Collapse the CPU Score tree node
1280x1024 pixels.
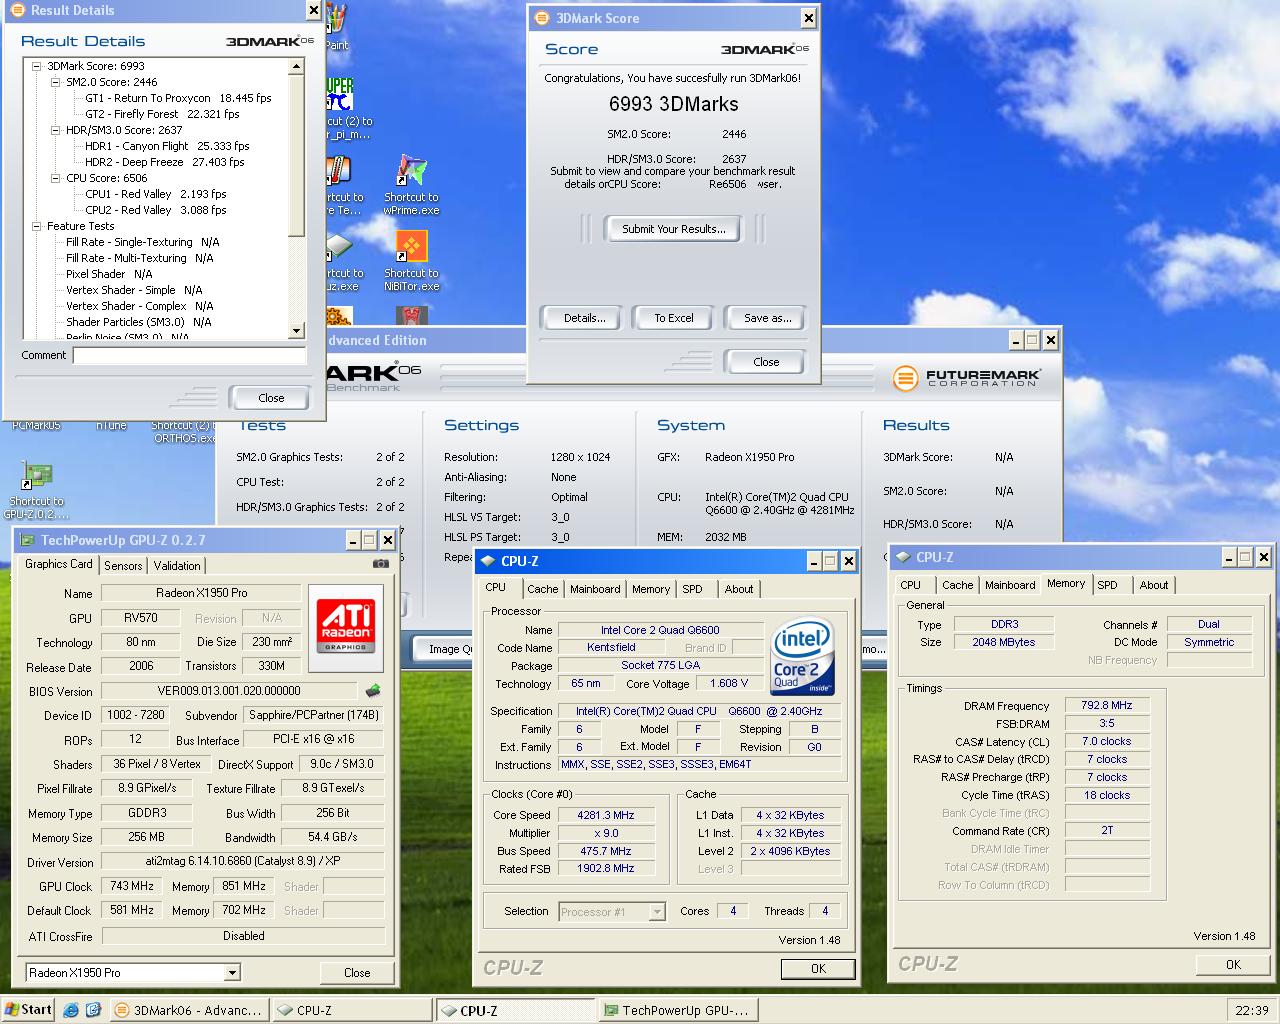[x=56, y=178]
